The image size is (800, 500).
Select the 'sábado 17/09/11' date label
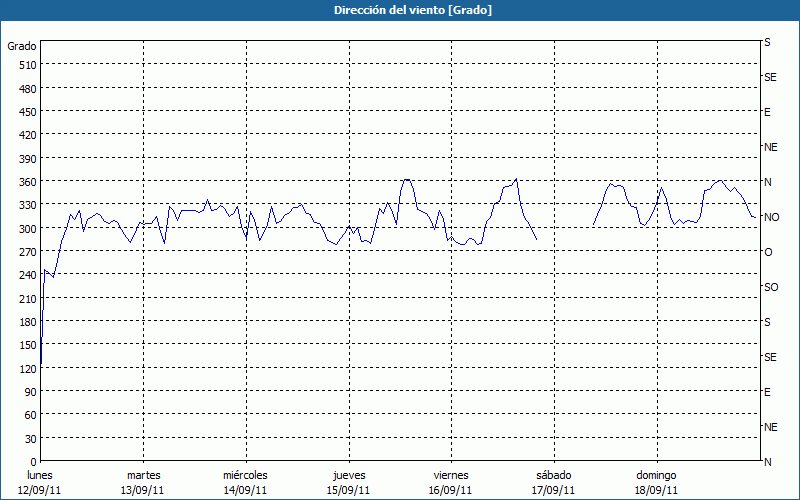pyautogui.click(x=553, y=482)
